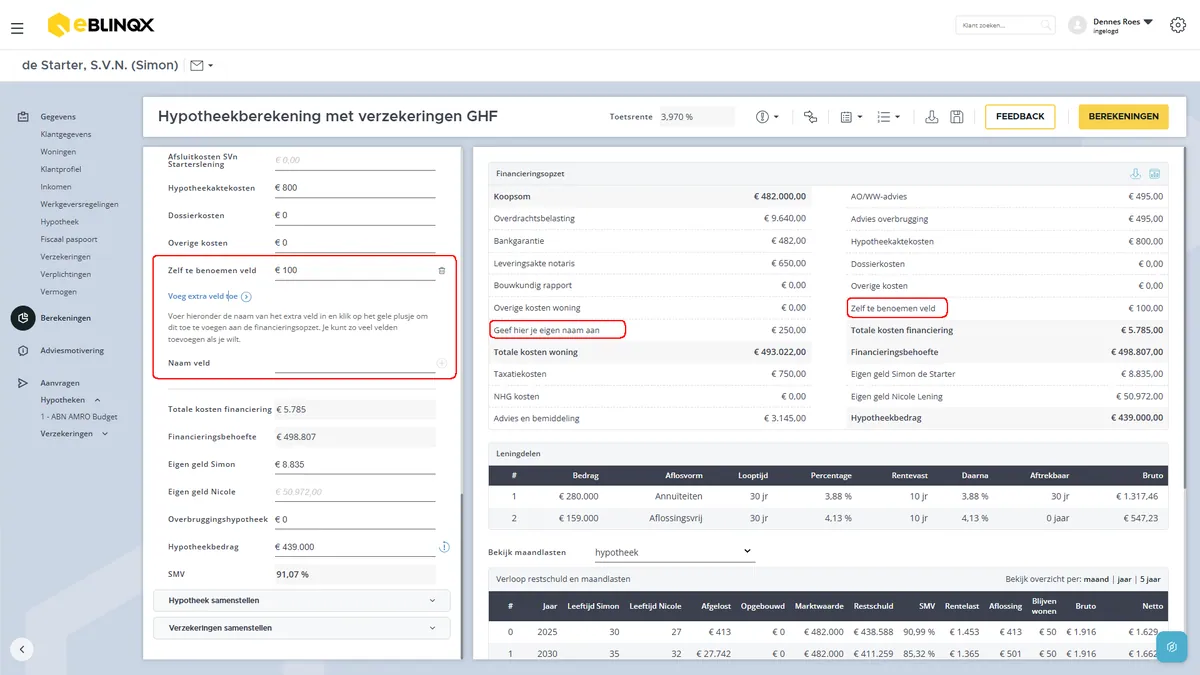This screenshot has height=675, width=1200.
Task: Open the calculator options dropdown
Action: coord(851,117)
